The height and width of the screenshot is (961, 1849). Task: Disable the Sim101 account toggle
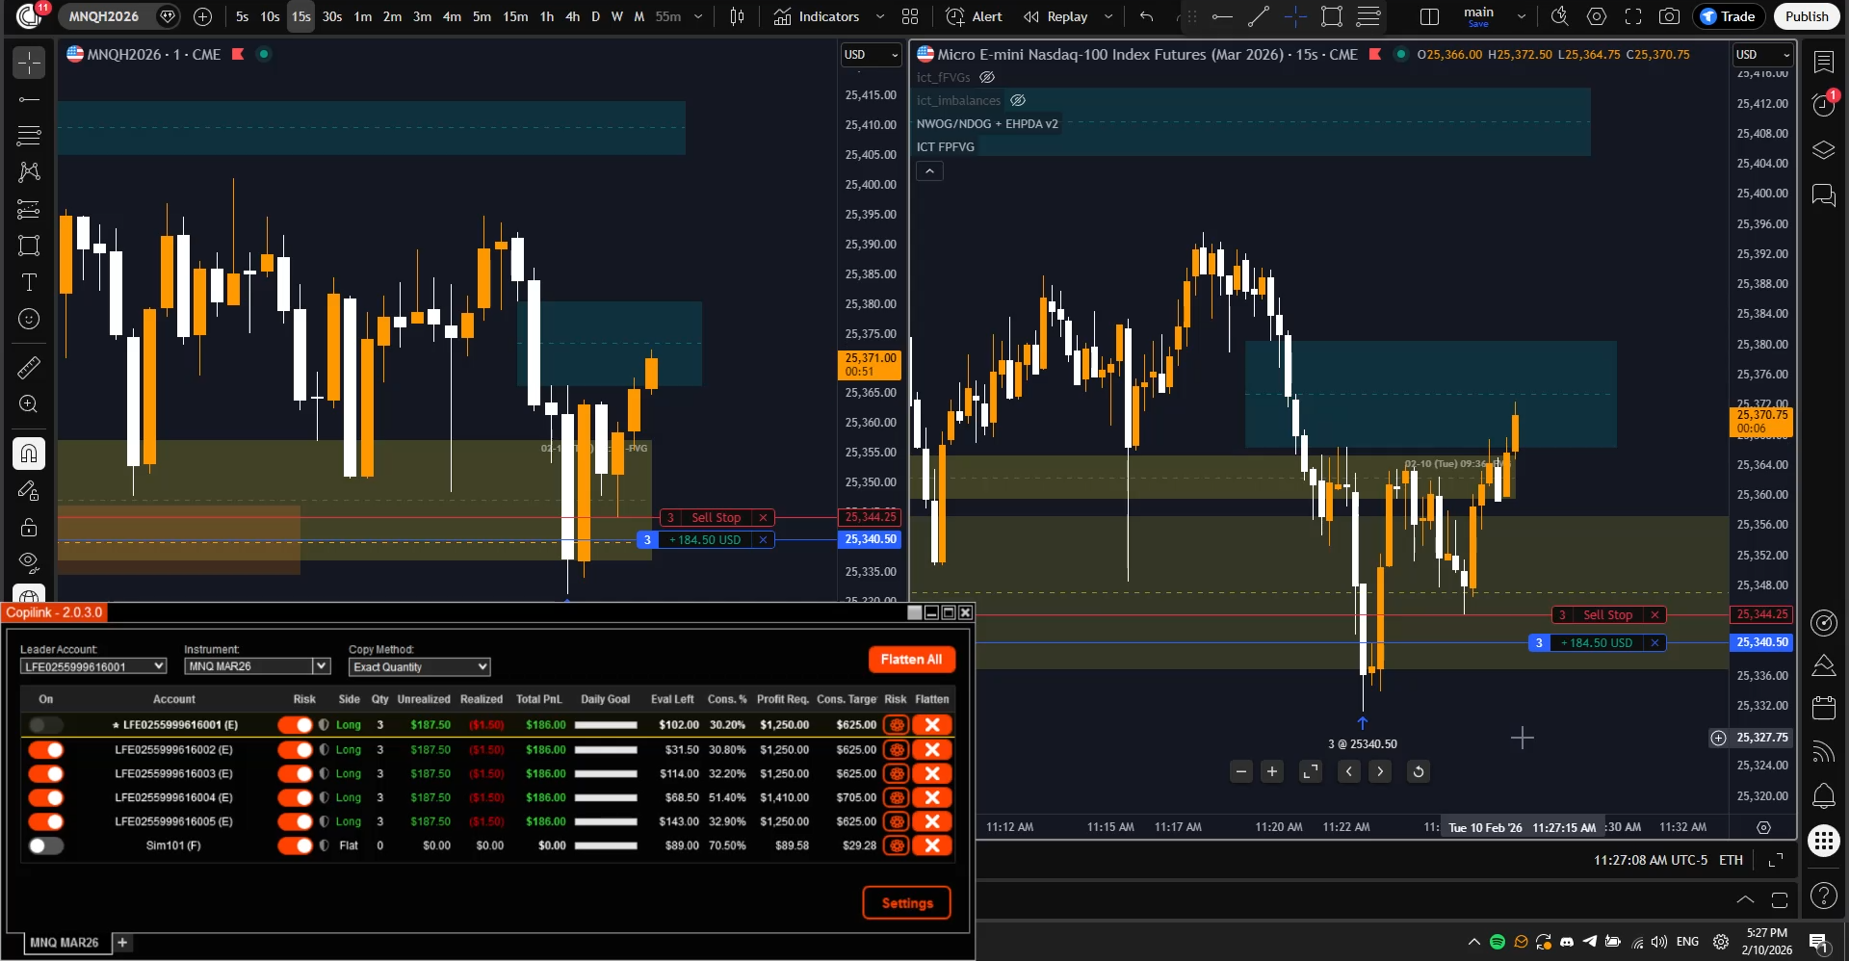click(46, 845)
